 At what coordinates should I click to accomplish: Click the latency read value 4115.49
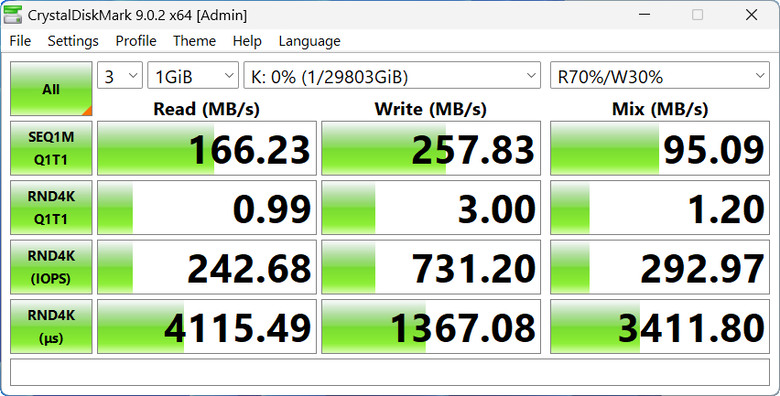coord(207,326)
